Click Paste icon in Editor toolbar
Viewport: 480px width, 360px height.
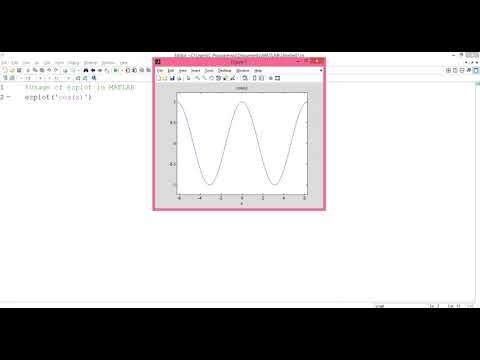coord(42,70)
